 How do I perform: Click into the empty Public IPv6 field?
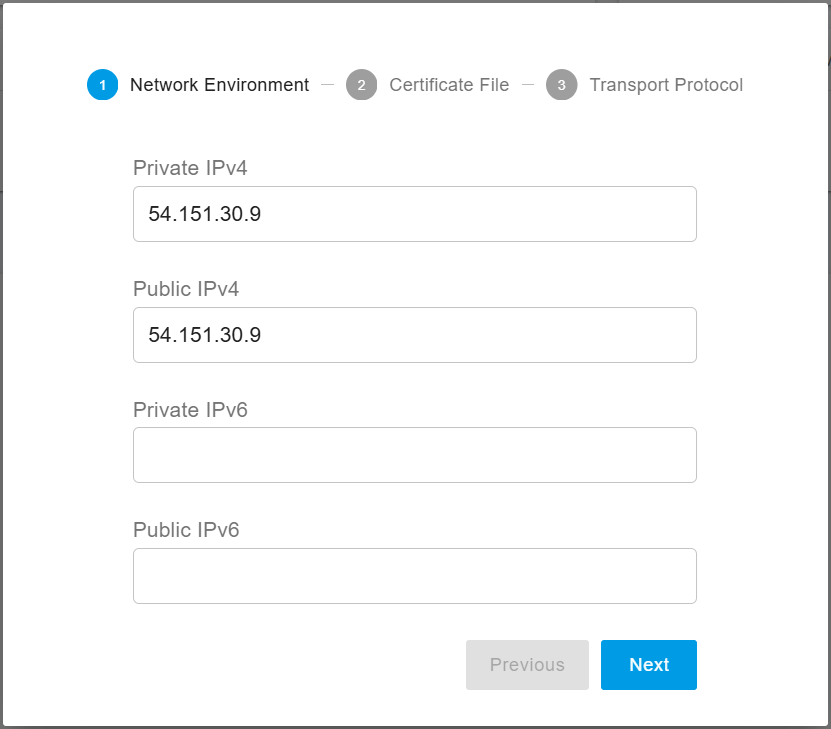[x=414, y=576]
